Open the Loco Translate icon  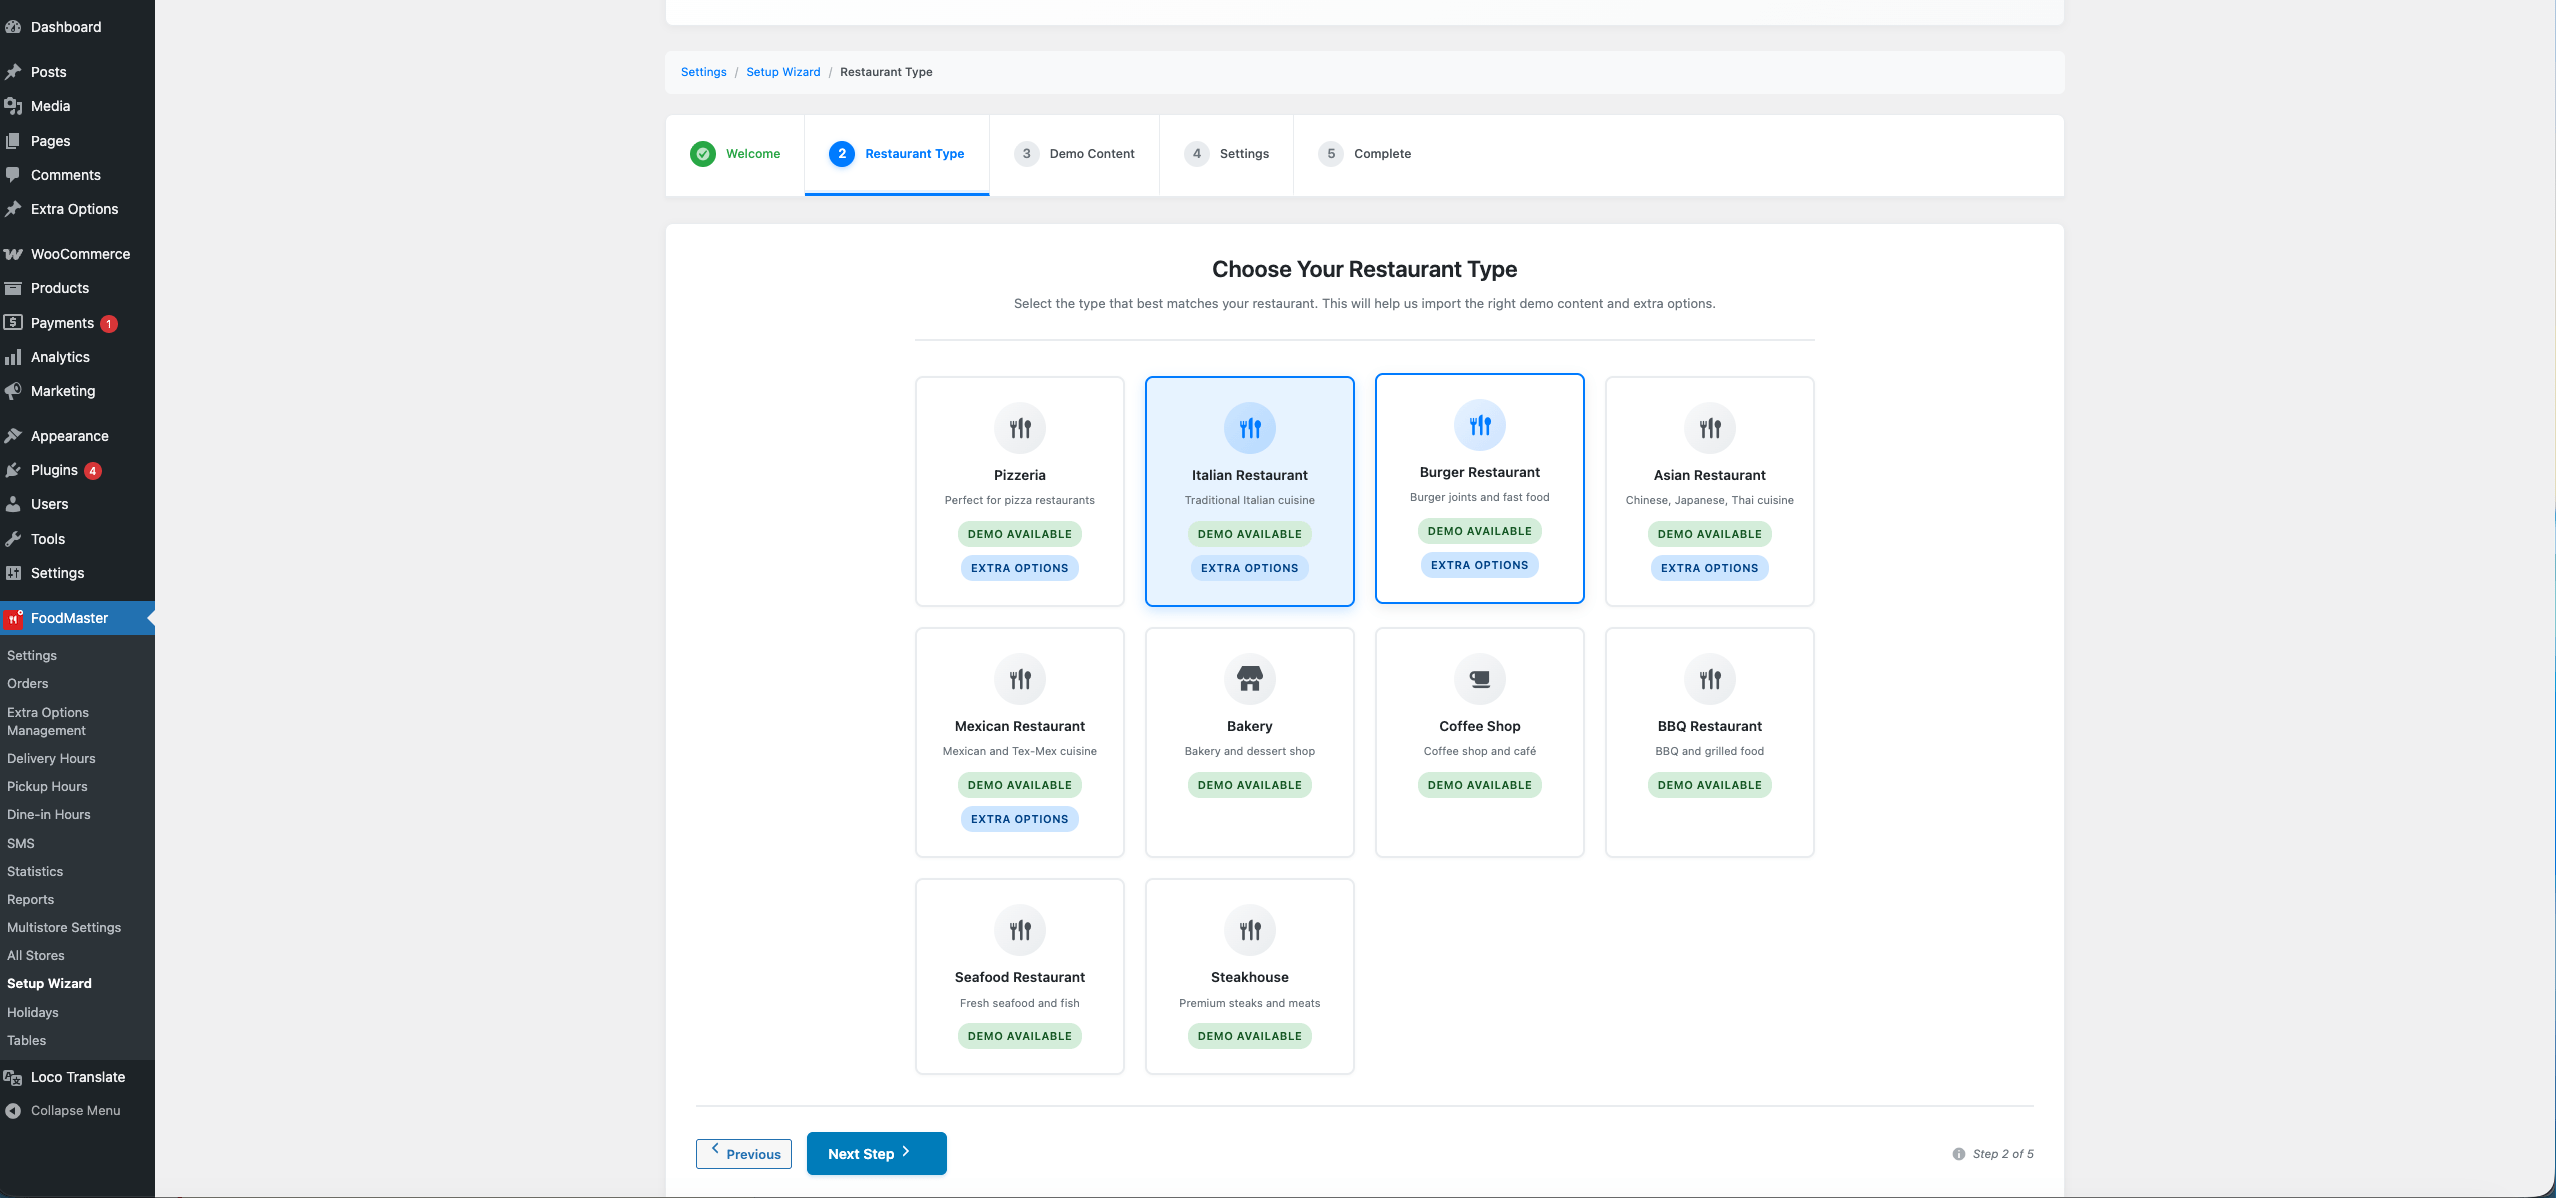click(14, 1077)
